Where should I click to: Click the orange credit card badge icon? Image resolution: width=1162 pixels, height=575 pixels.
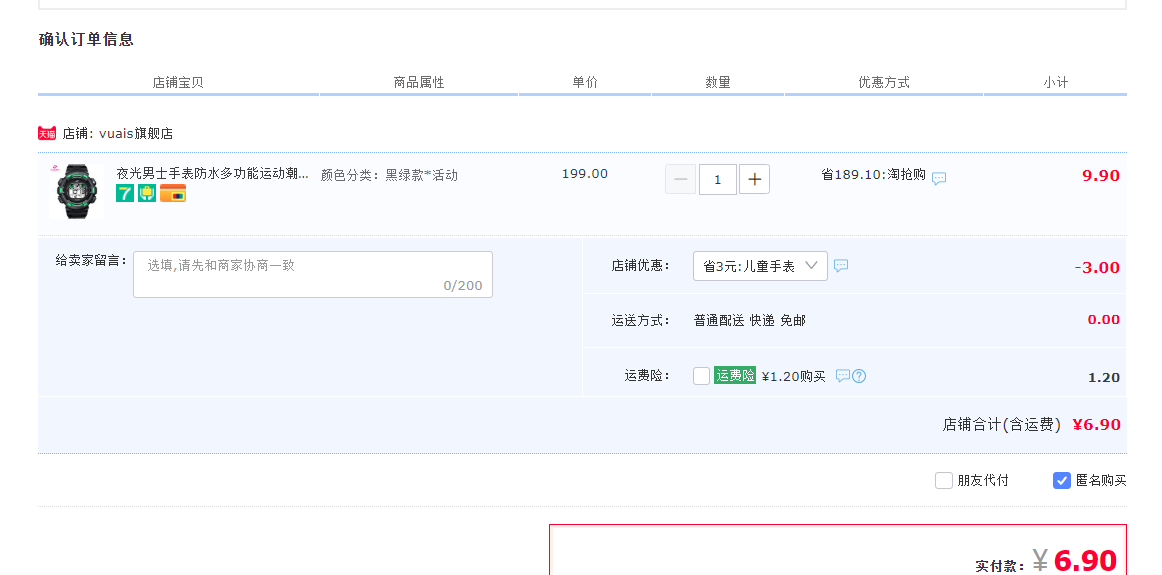tap(173, 193)
